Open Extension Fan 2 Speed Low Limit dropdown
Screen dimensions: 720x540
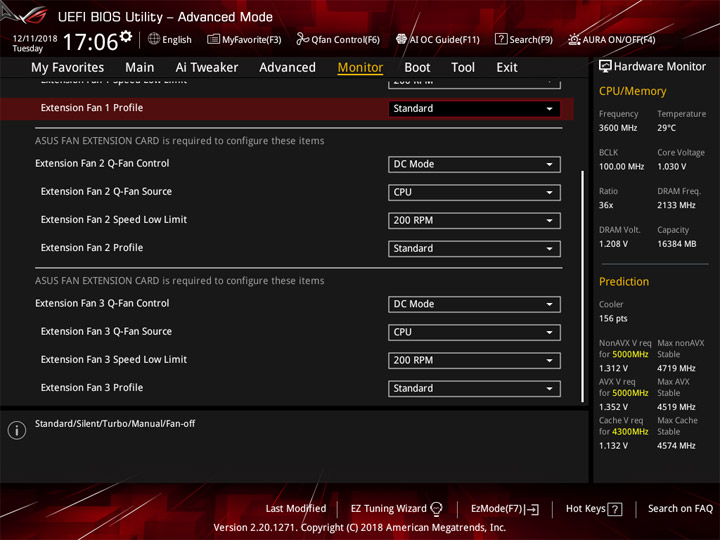pos(474,220)
